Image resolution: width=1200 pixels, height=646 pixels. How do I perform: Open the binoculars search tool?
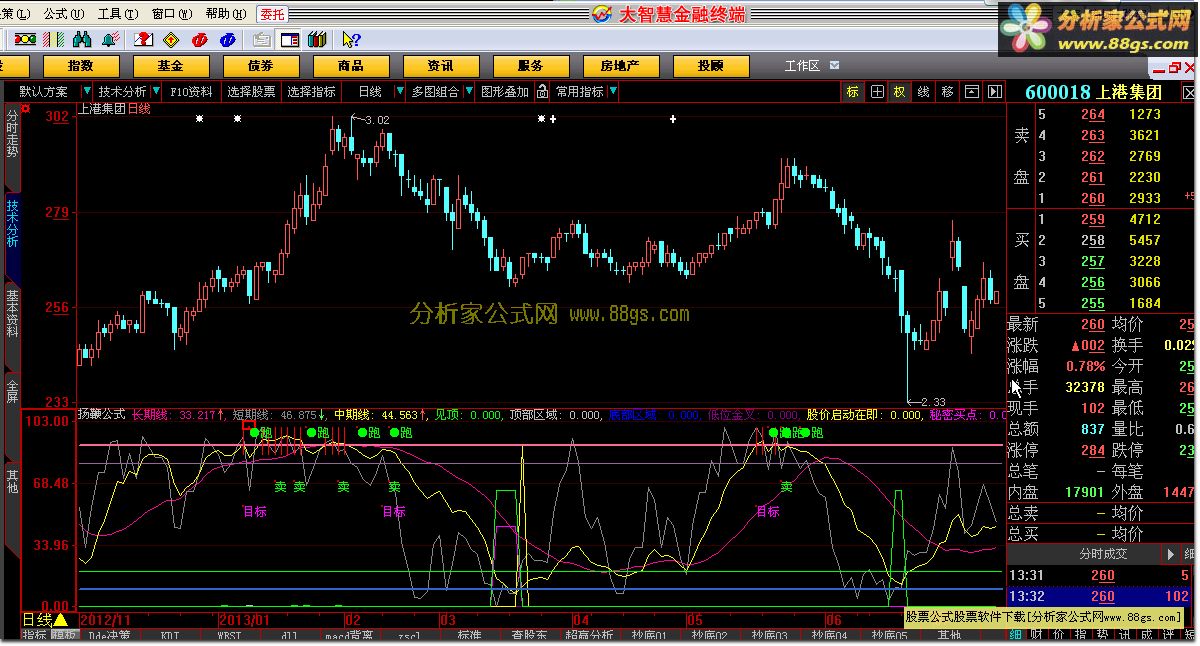(x=82, y=39)
